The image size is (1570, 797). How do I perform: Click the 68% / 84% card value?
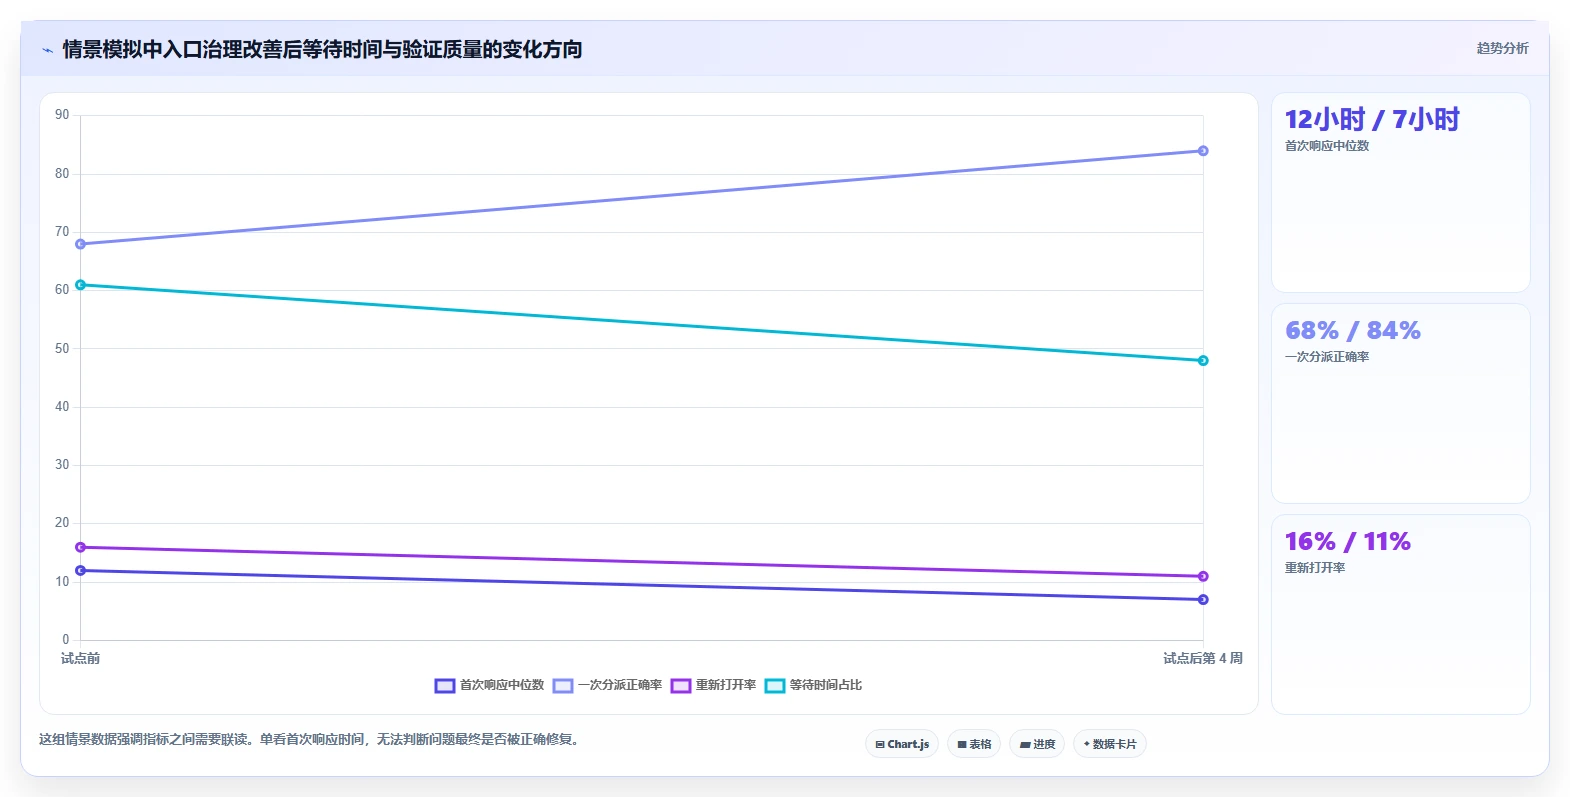click(1353, 331)
